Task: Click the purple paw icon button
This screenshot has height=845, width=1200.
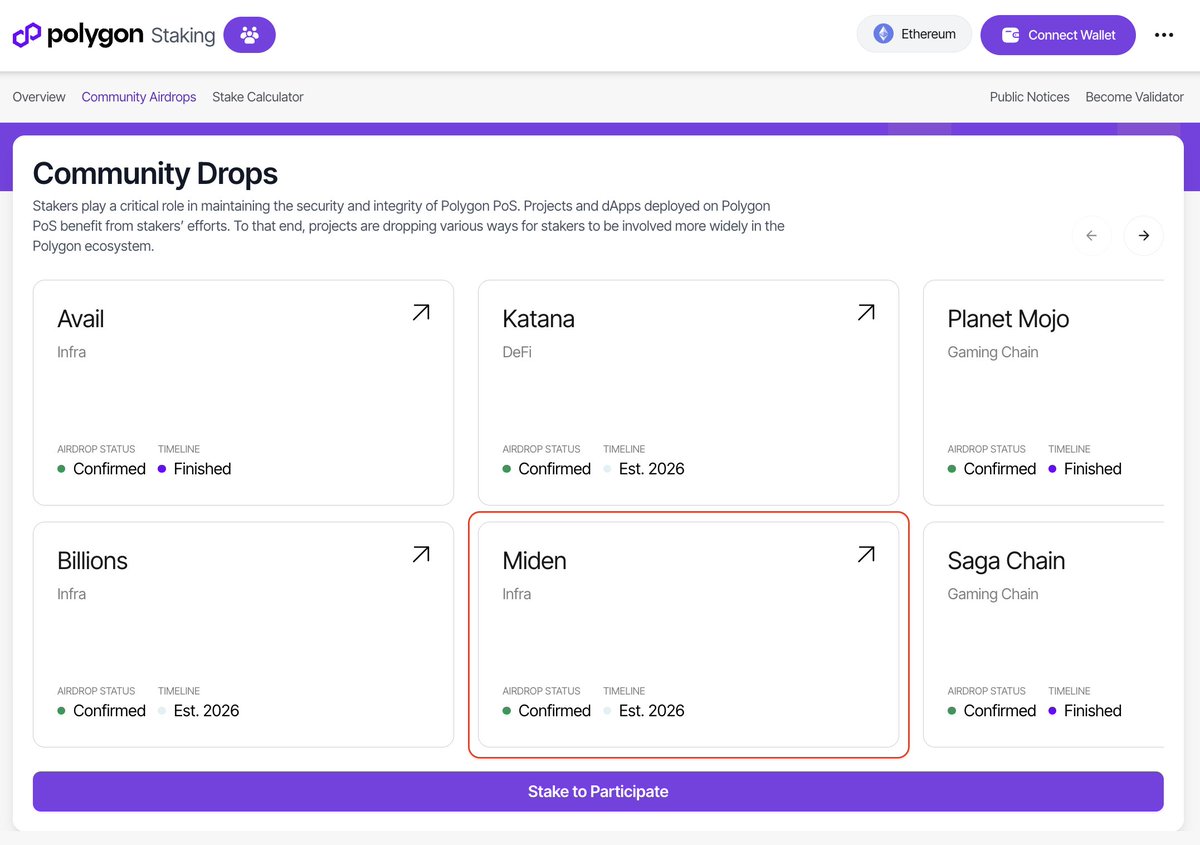Action: click(249, 35)
